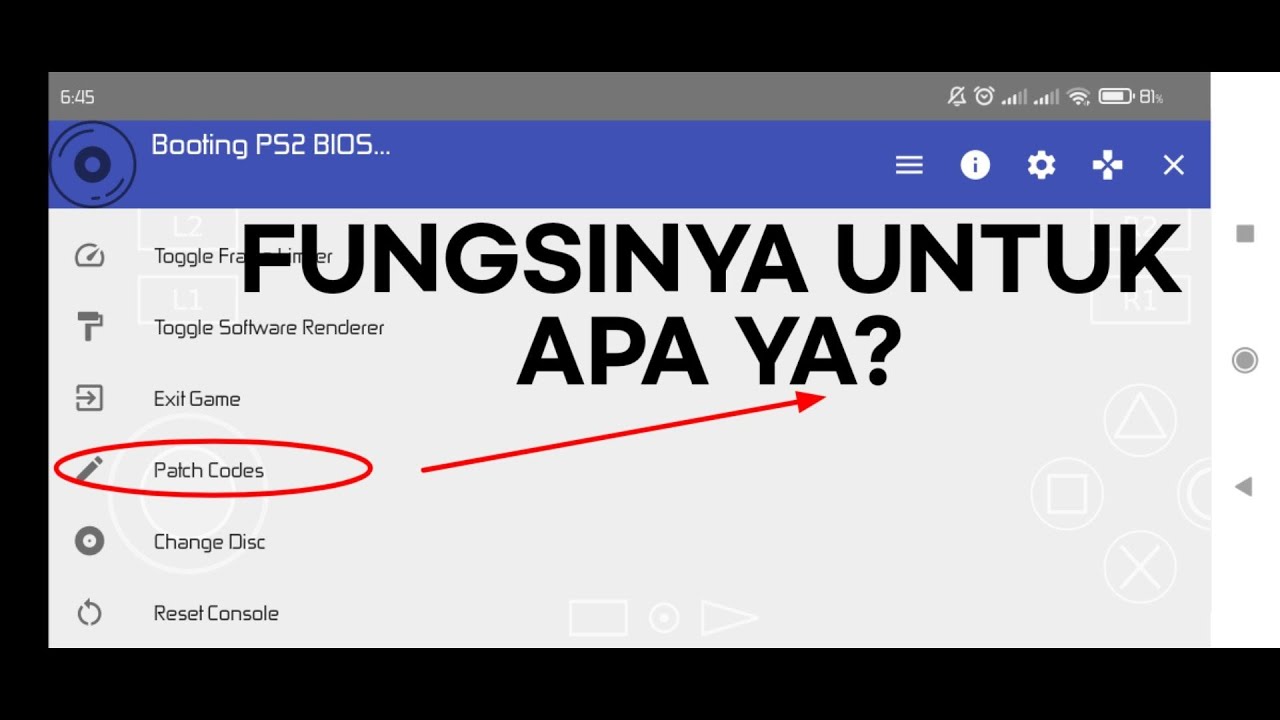Click the pencil icon beside Patch Codes
Screen dimensions: 1280x720
(90, 469)
